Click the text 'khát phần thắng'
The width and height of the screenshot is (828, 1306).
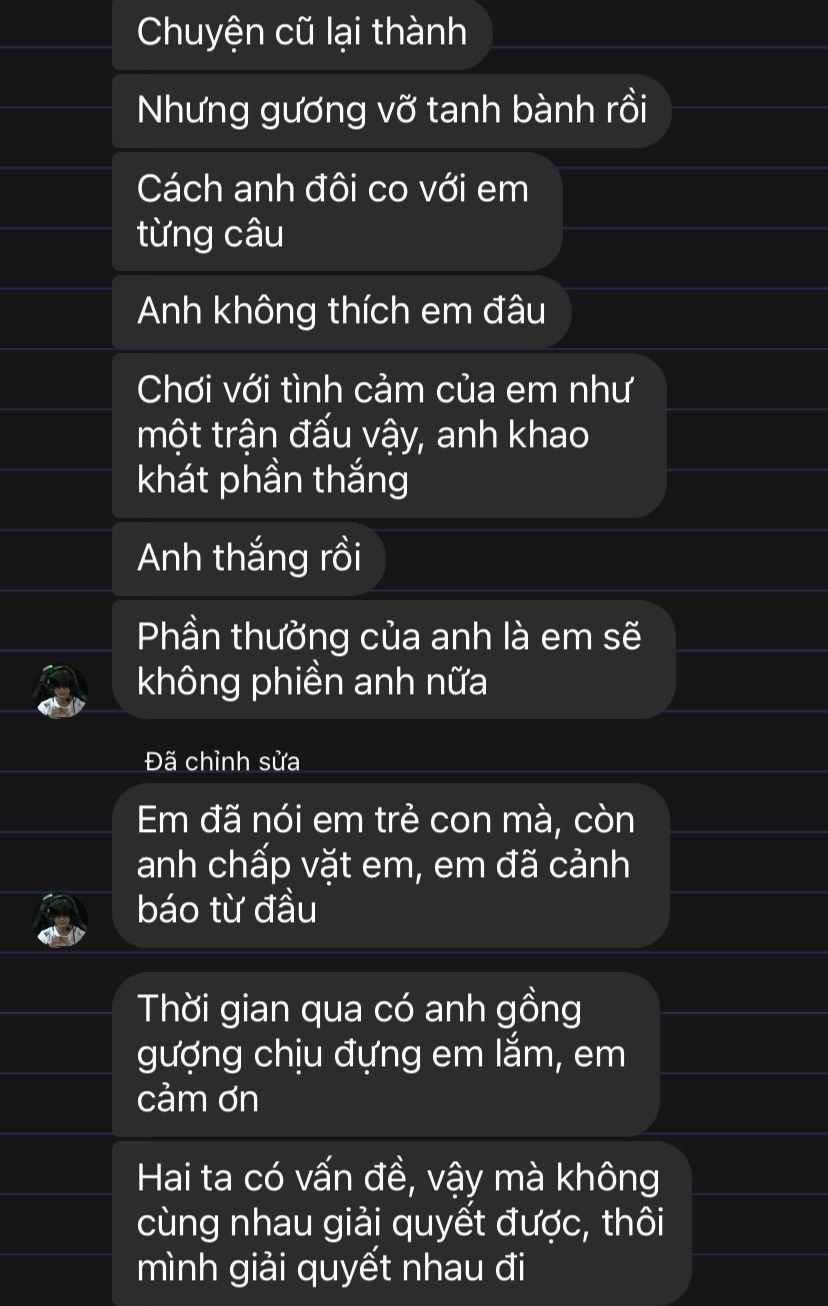click(273, 481)
